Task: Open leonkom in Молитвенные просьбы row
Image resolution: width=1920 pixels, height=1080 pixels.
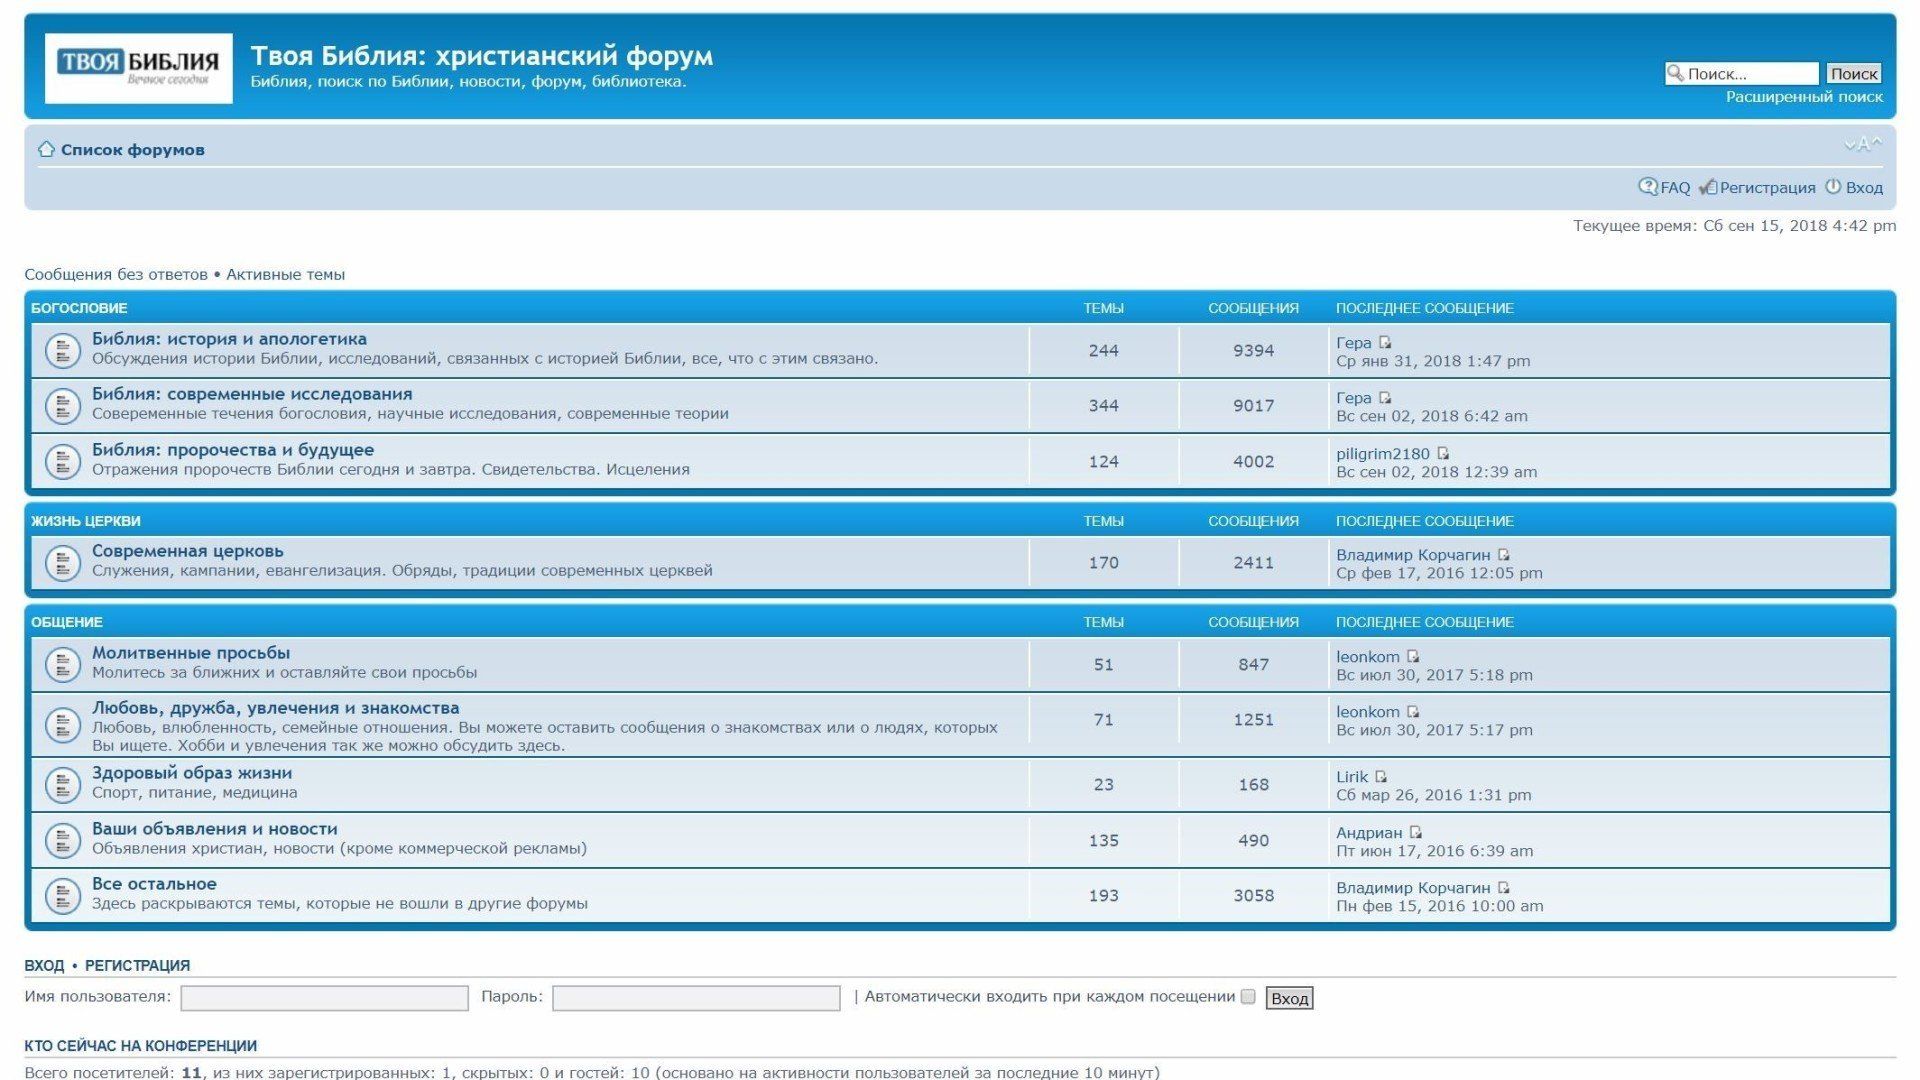Action: pos(1368,657)
